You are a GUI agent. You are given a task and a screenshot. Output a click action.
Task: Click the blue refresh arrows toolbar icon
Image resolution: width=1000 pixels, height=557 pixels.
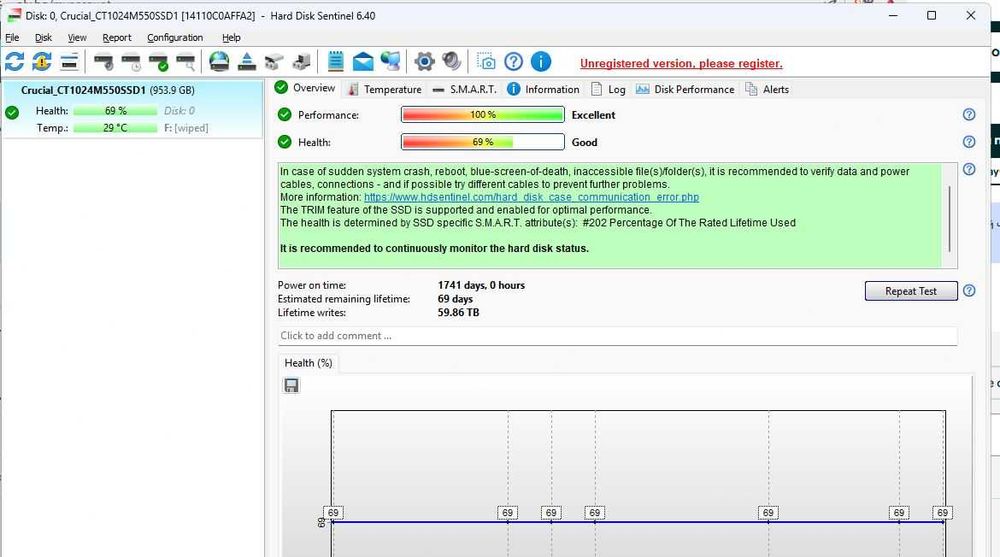tap(15, 62)
